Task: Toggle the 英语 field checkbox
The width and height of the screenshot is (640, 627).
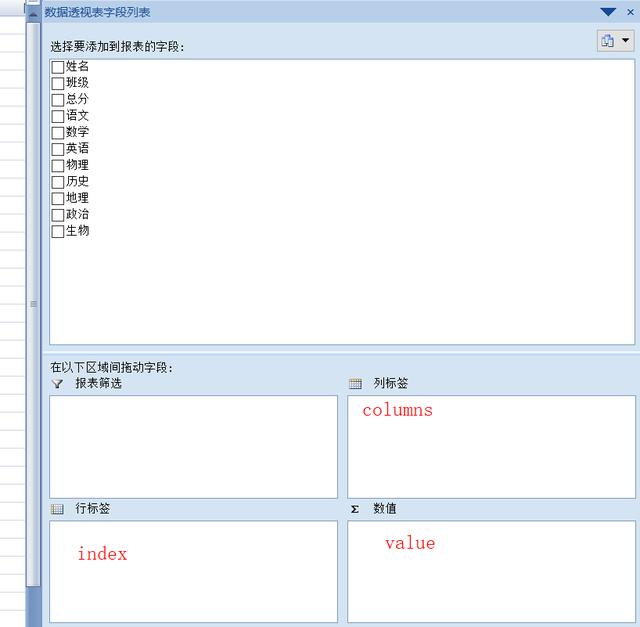Action: coord(58,149)
